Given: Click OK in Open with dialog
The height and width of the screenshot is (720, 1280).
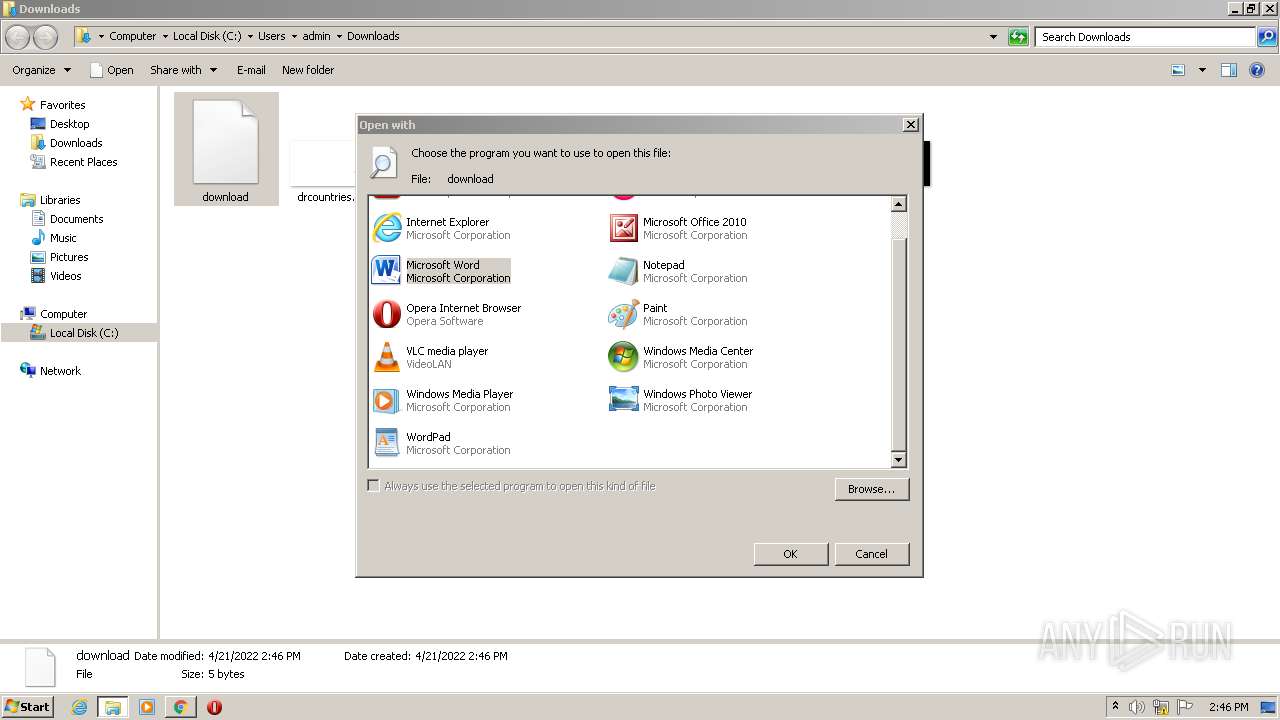Looking at the screenshot, I should pos(790,554).
